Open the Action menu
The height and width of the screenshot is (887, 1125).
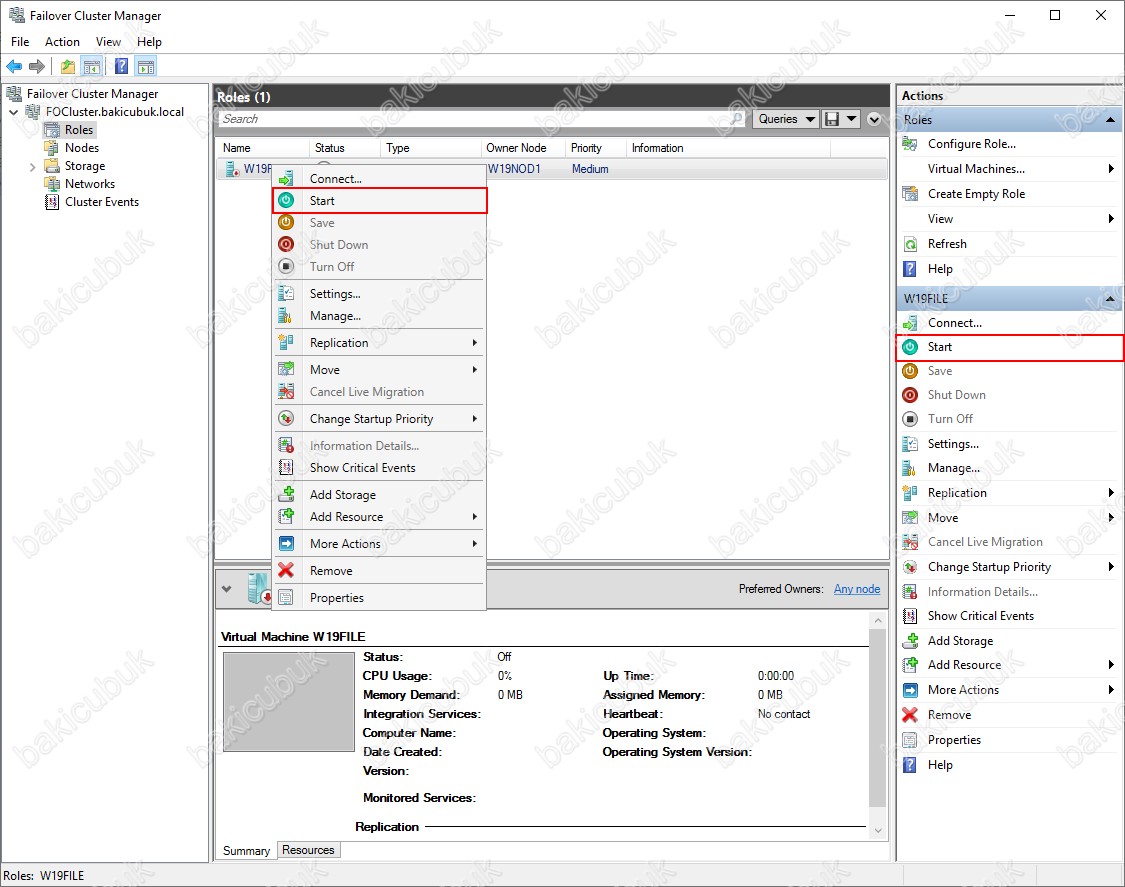pos(62,42)
